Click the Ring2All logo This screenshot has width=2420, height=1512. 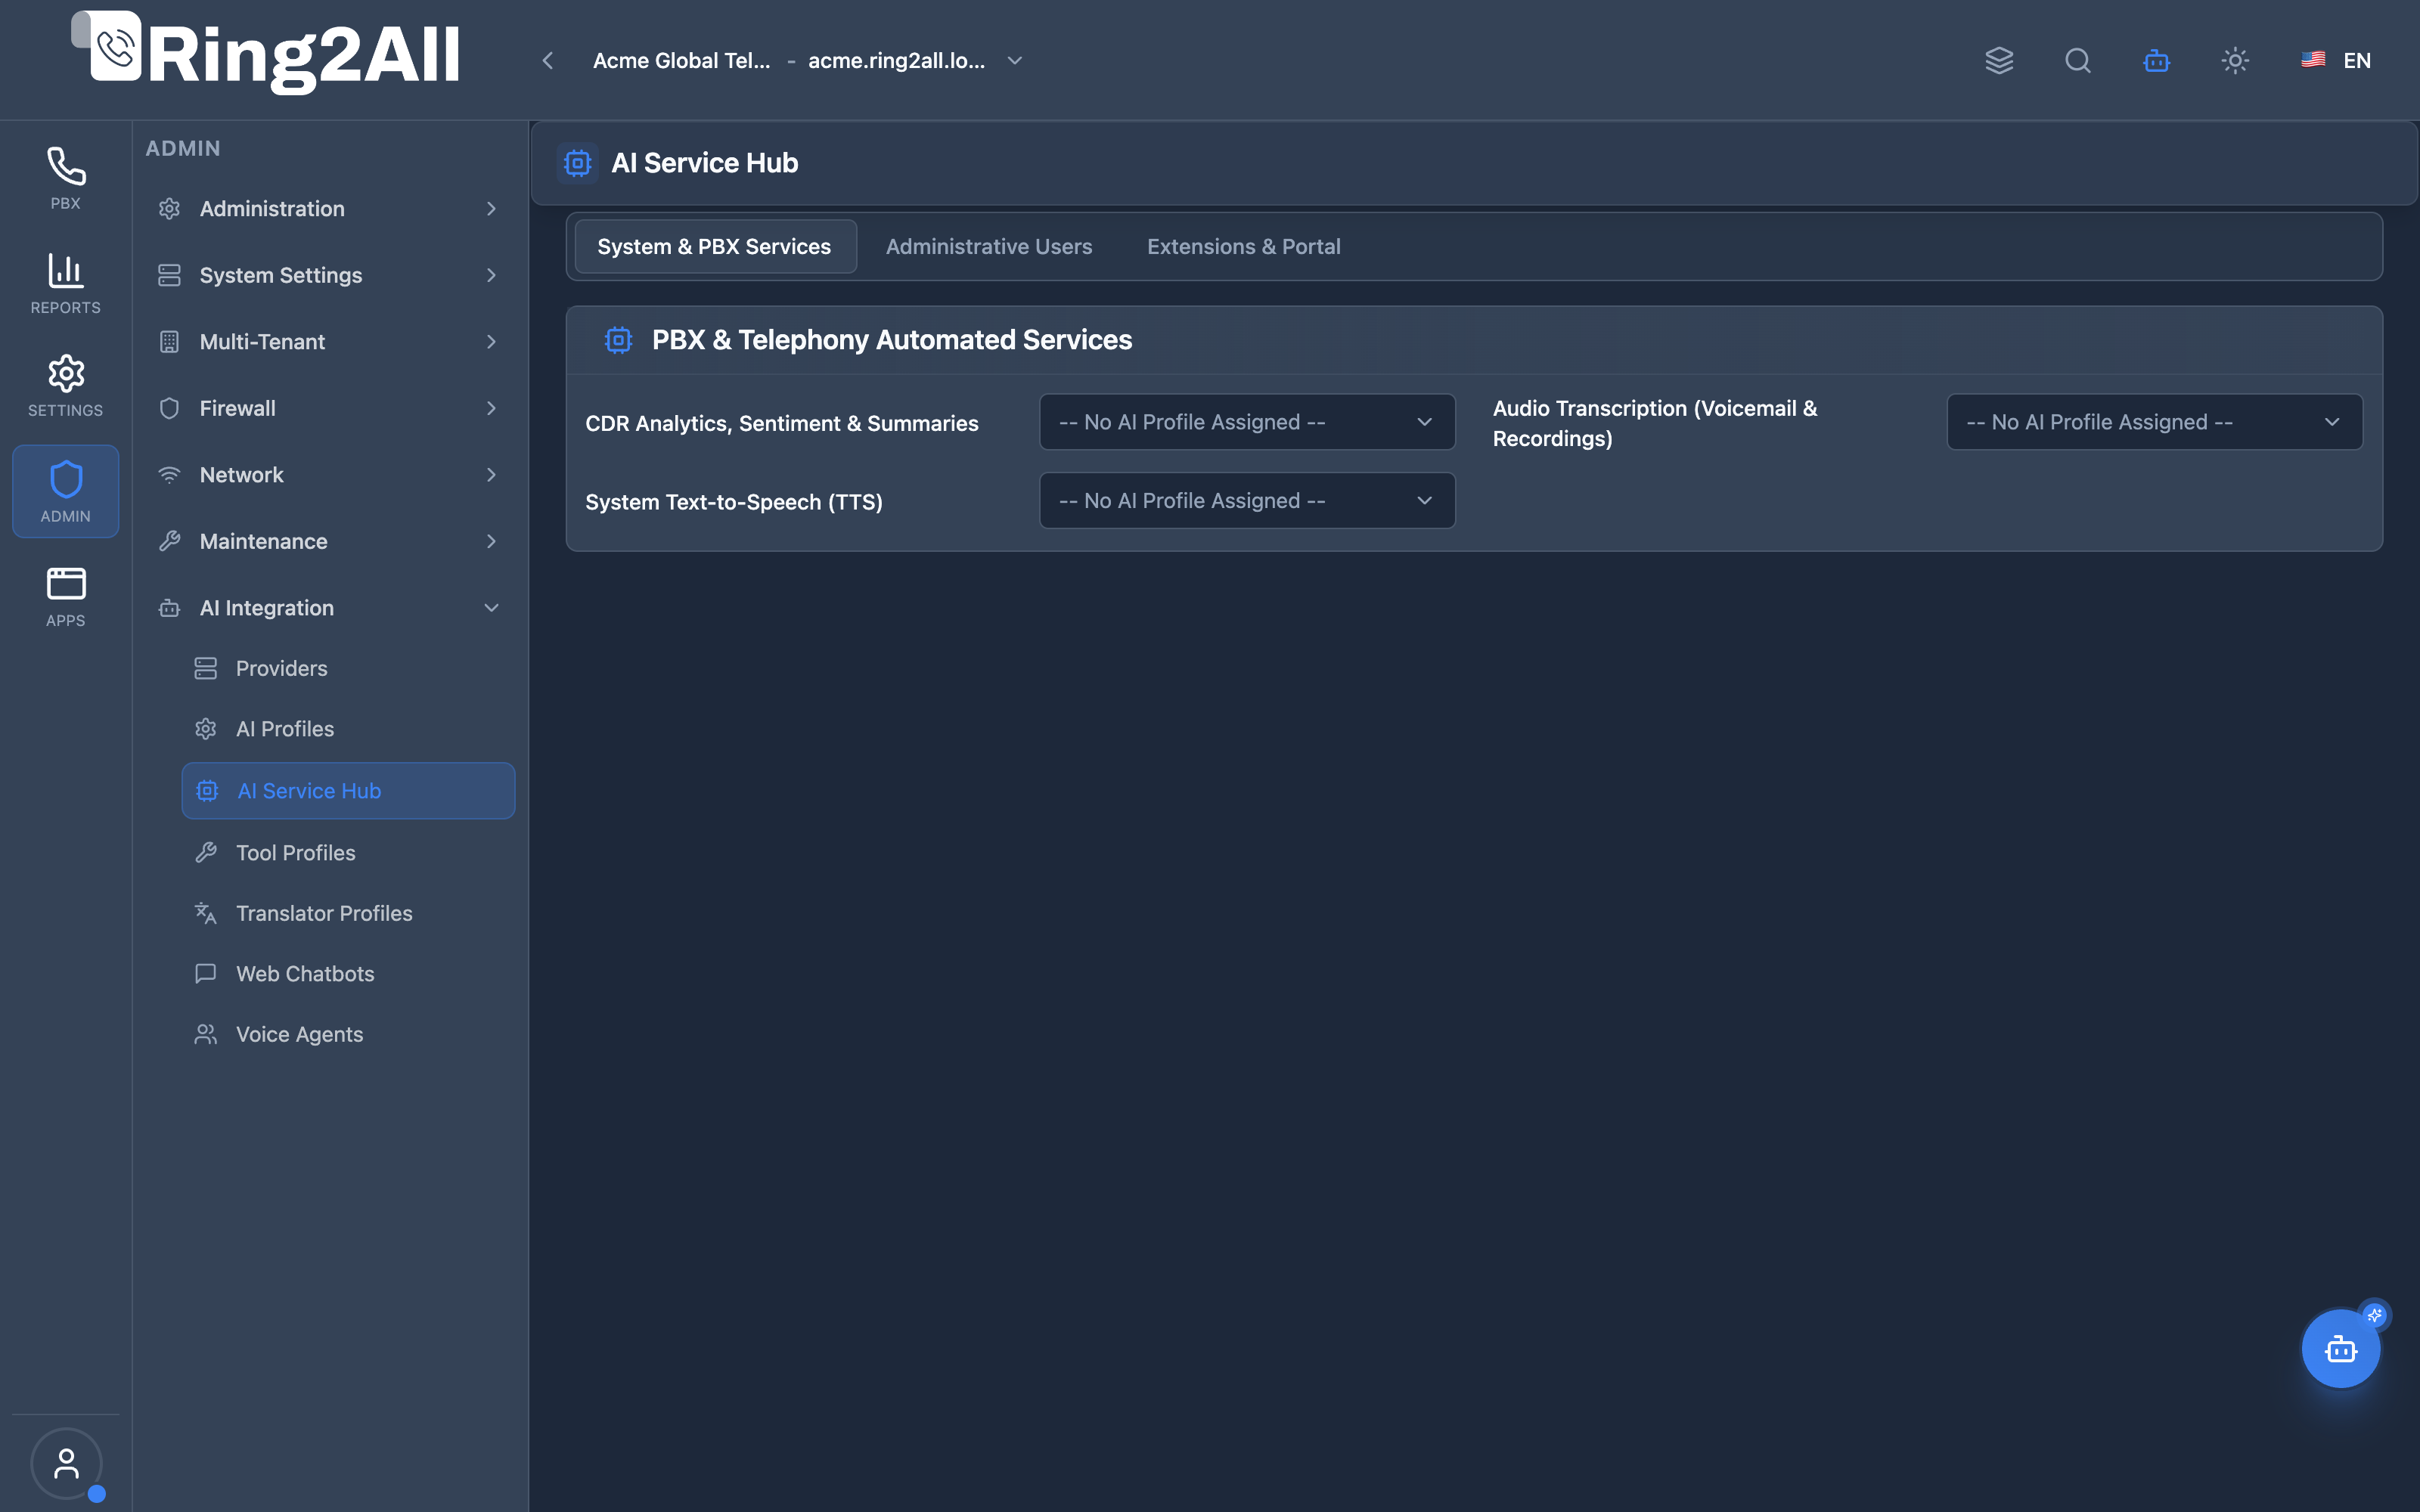pos(266,54)
